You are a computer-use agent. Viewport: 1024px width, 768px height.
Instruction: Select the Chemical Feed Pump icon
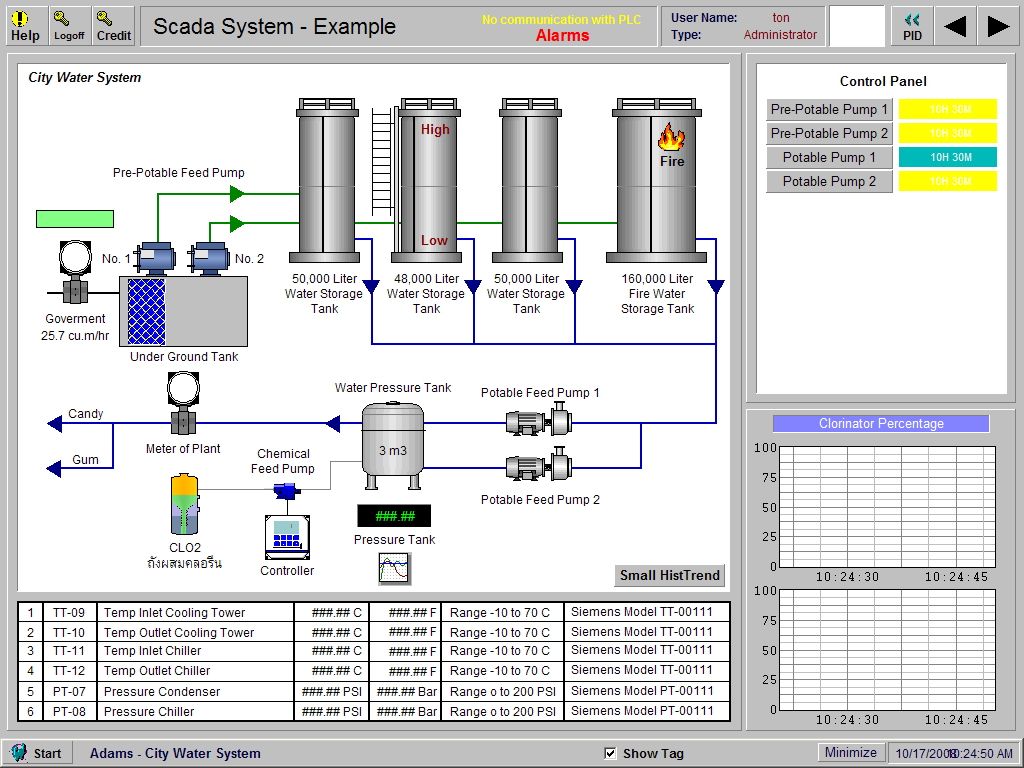click(x=283, y=491)
